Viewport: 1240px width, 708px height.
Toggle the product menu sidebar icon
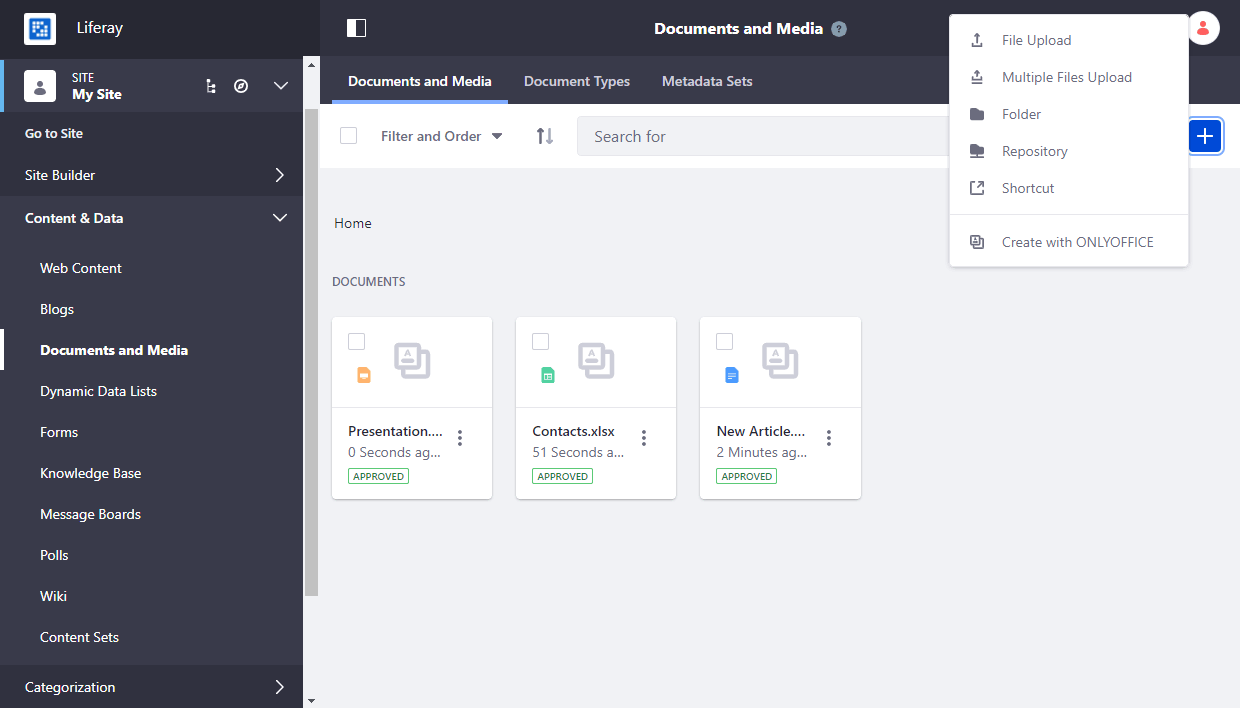pyautogui.click(x=356, y=28)
